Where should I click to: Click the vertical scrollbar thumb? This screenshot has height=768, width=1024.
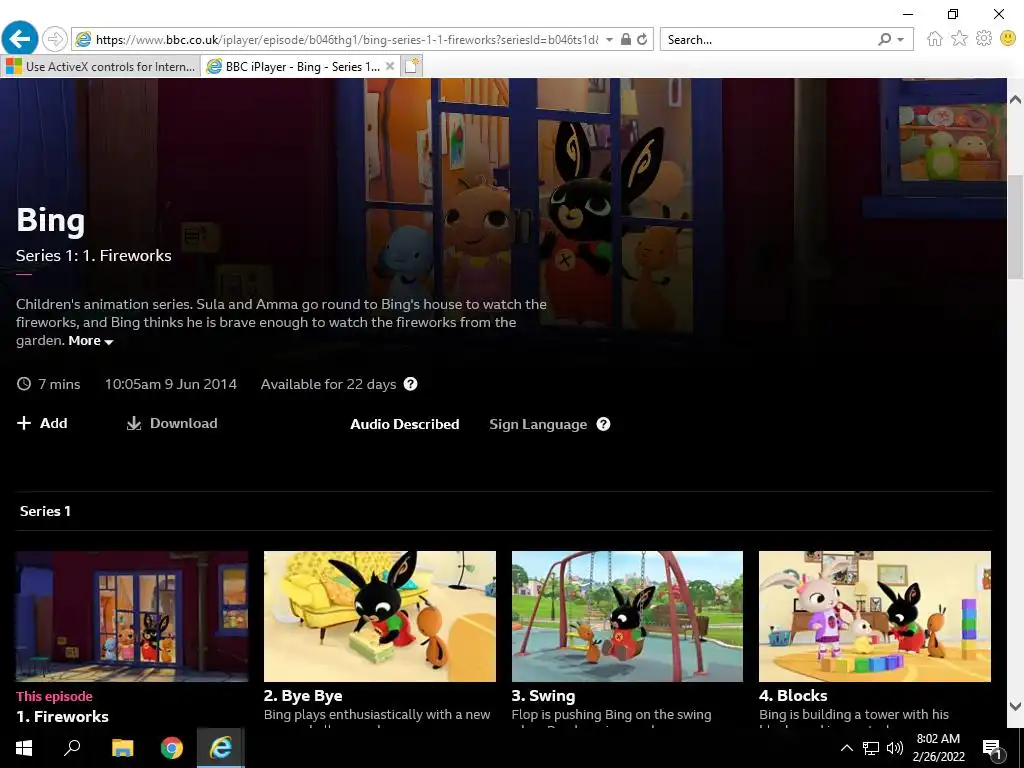pyautogui.click(x=1016, y=227)
